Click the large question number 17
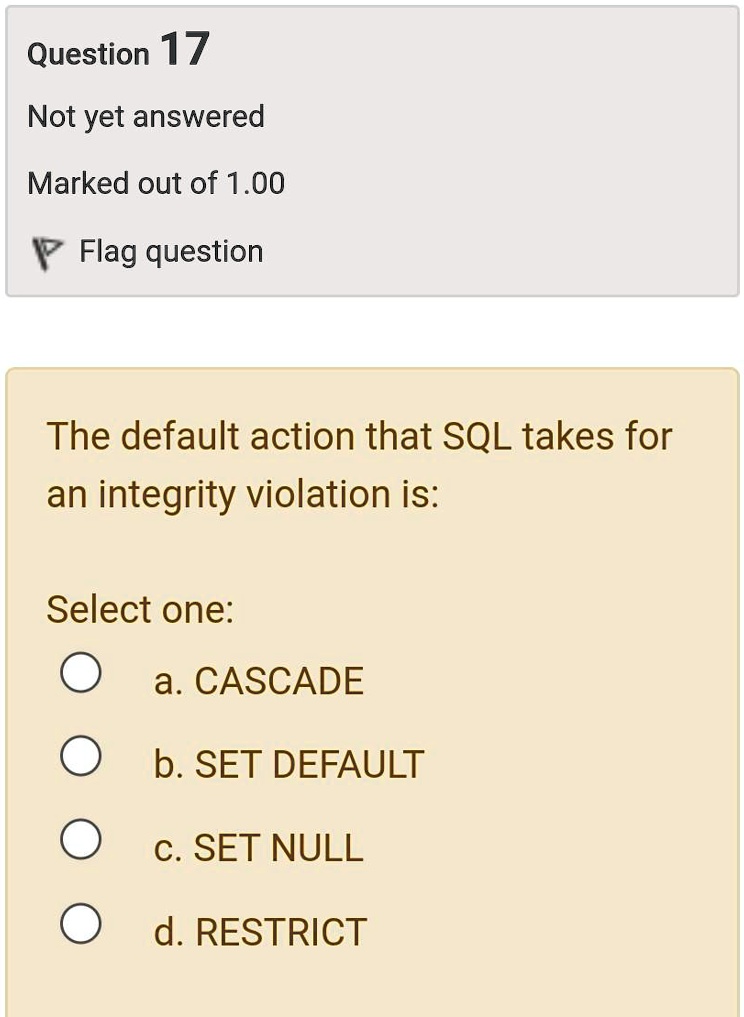Image resolution: width=744 pixels, height=1017 pixels. 184,49
